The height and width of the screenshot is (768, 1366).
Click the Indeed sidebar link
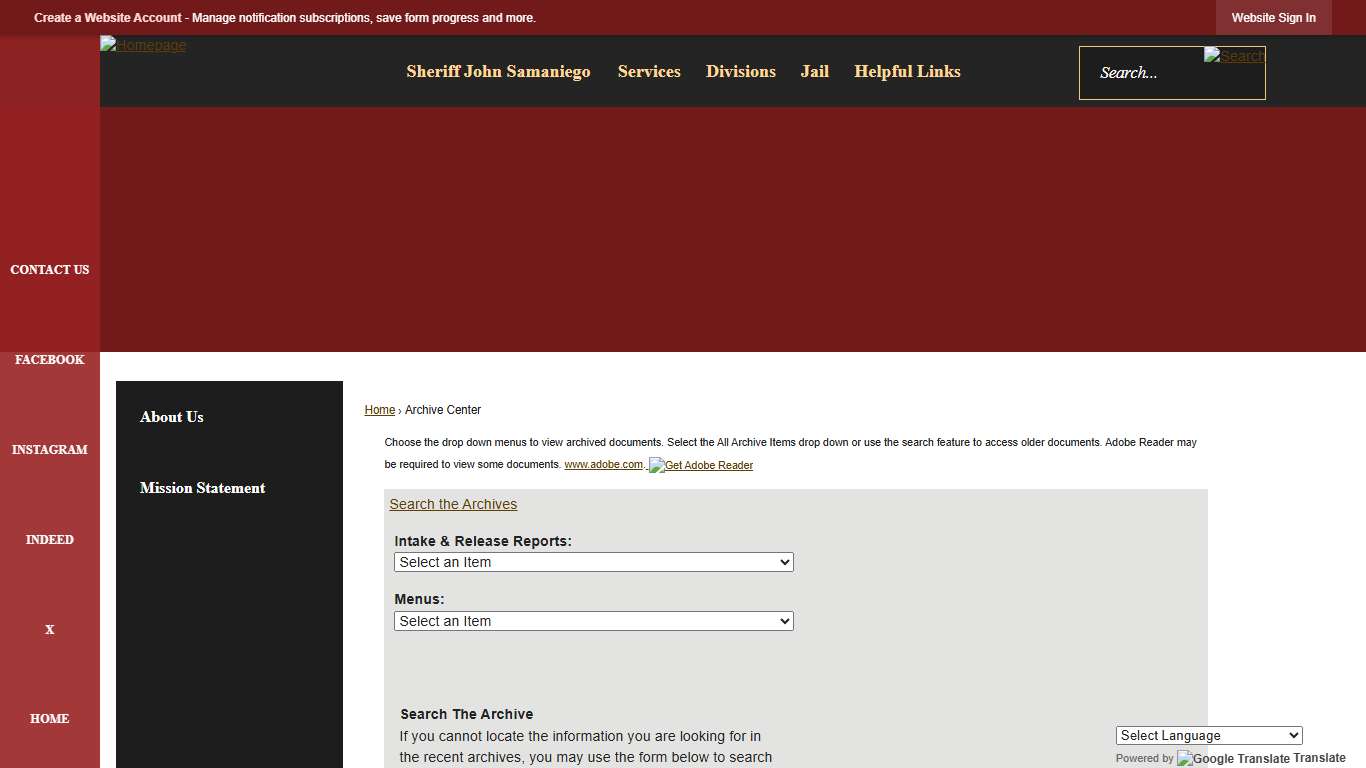(49, 539)
